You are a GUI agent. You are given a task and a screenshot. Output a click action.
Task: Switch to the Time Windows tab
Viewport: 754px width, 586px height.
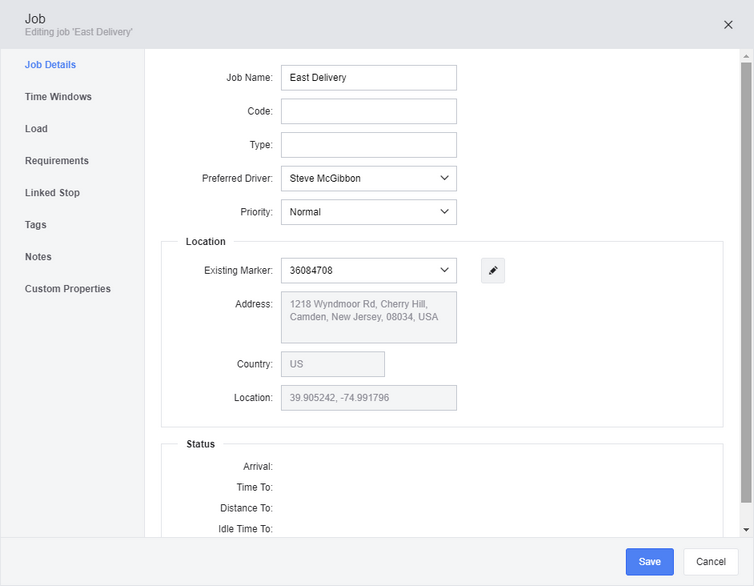pos(58,97)
